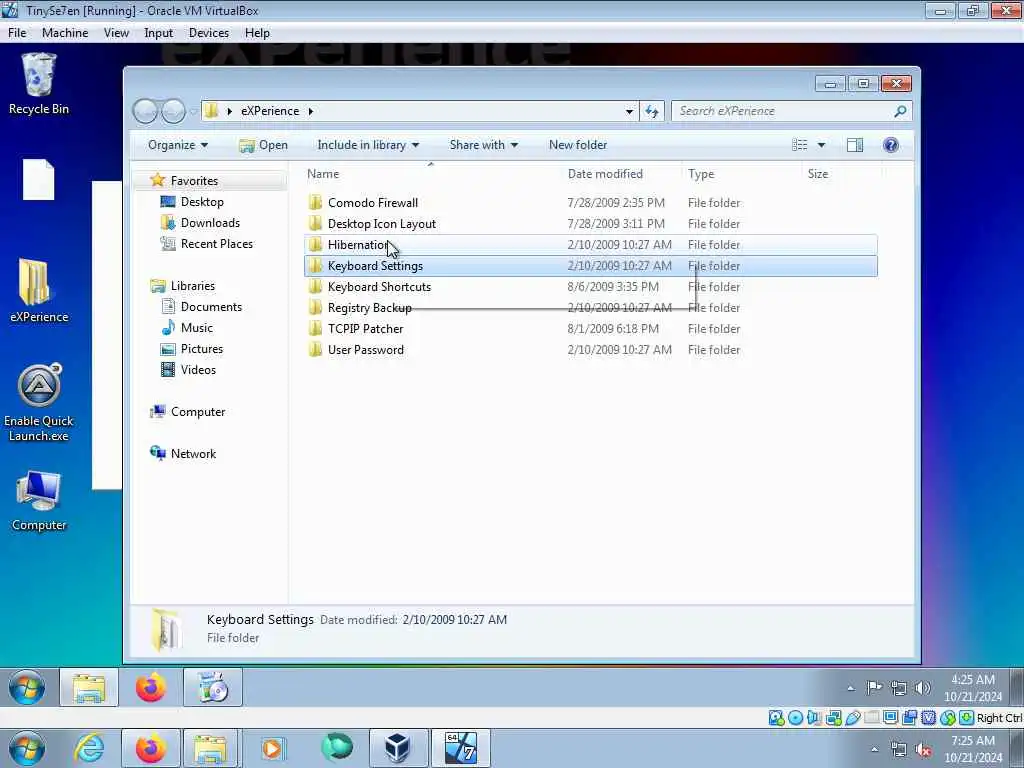Open the VirtualBox File menu
This screenshot has height=768, width=1024.
coord(17,33)
